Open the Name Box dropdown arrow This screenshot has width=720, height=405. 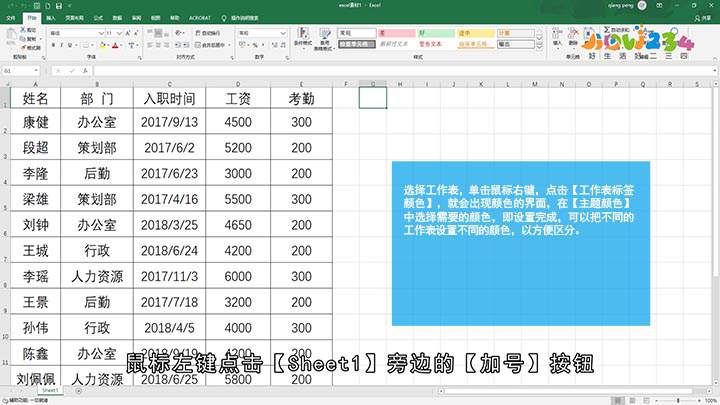[x=35, y=71]
